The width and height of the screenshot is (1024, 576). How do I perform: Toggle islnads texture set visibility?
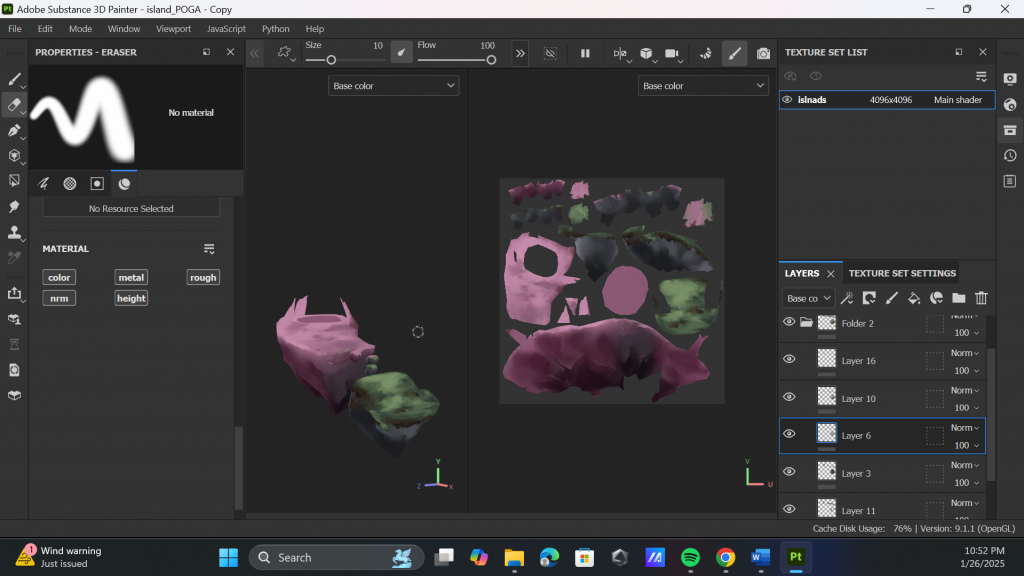tap(787, 100)
